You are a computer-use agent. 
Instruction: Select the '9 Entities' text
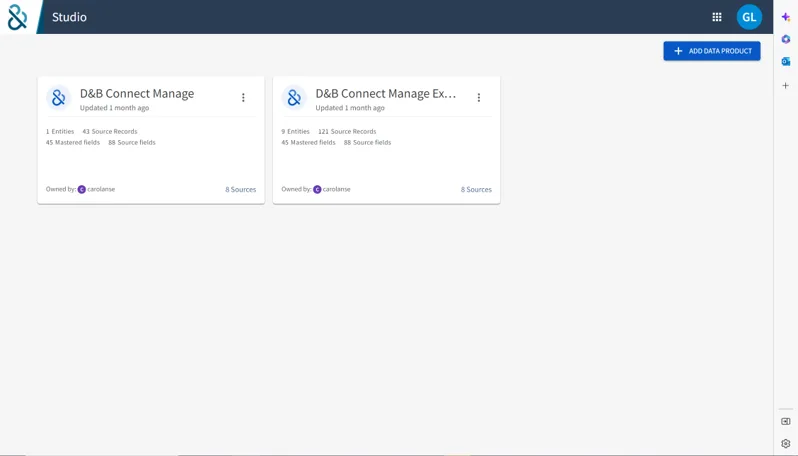(296, 131)
